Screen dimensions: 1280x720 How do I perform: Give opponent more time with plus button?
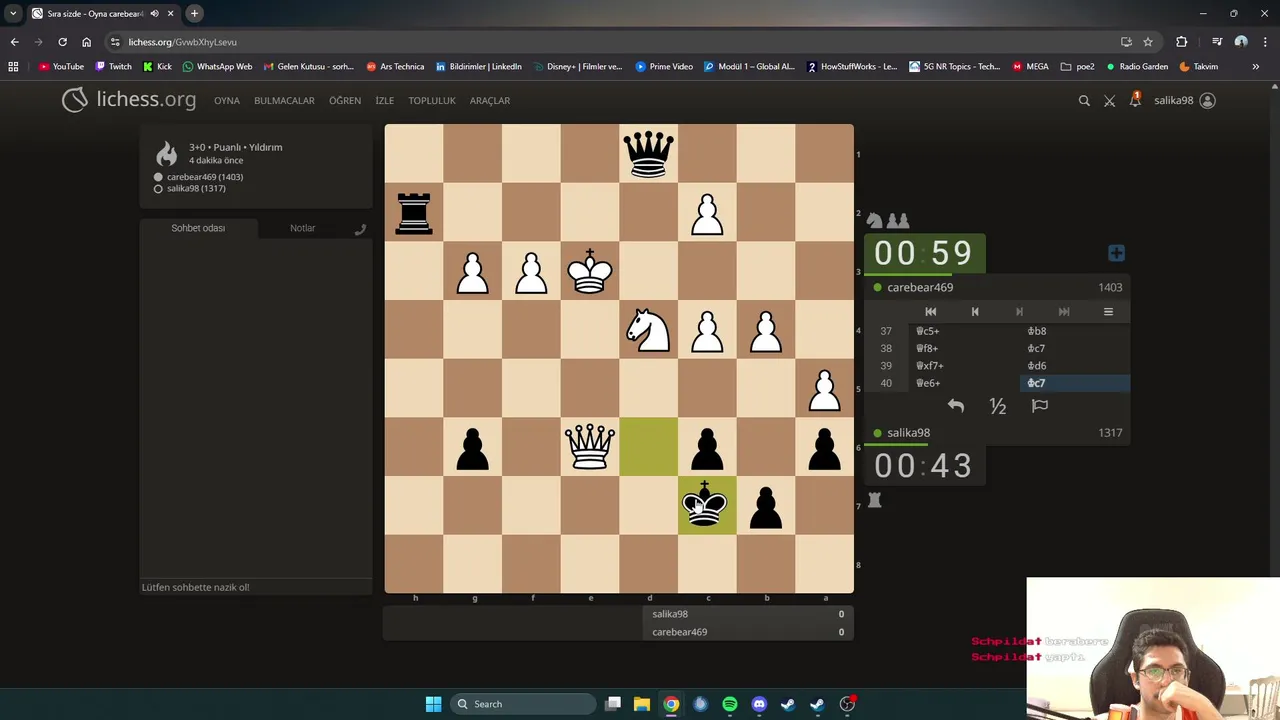(1116, 253)
